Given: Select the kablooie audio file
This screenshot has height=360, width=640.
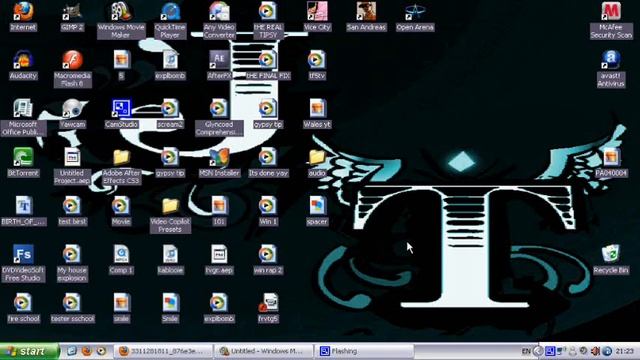Looking at the screenshot, I should [x=170, y=260].
